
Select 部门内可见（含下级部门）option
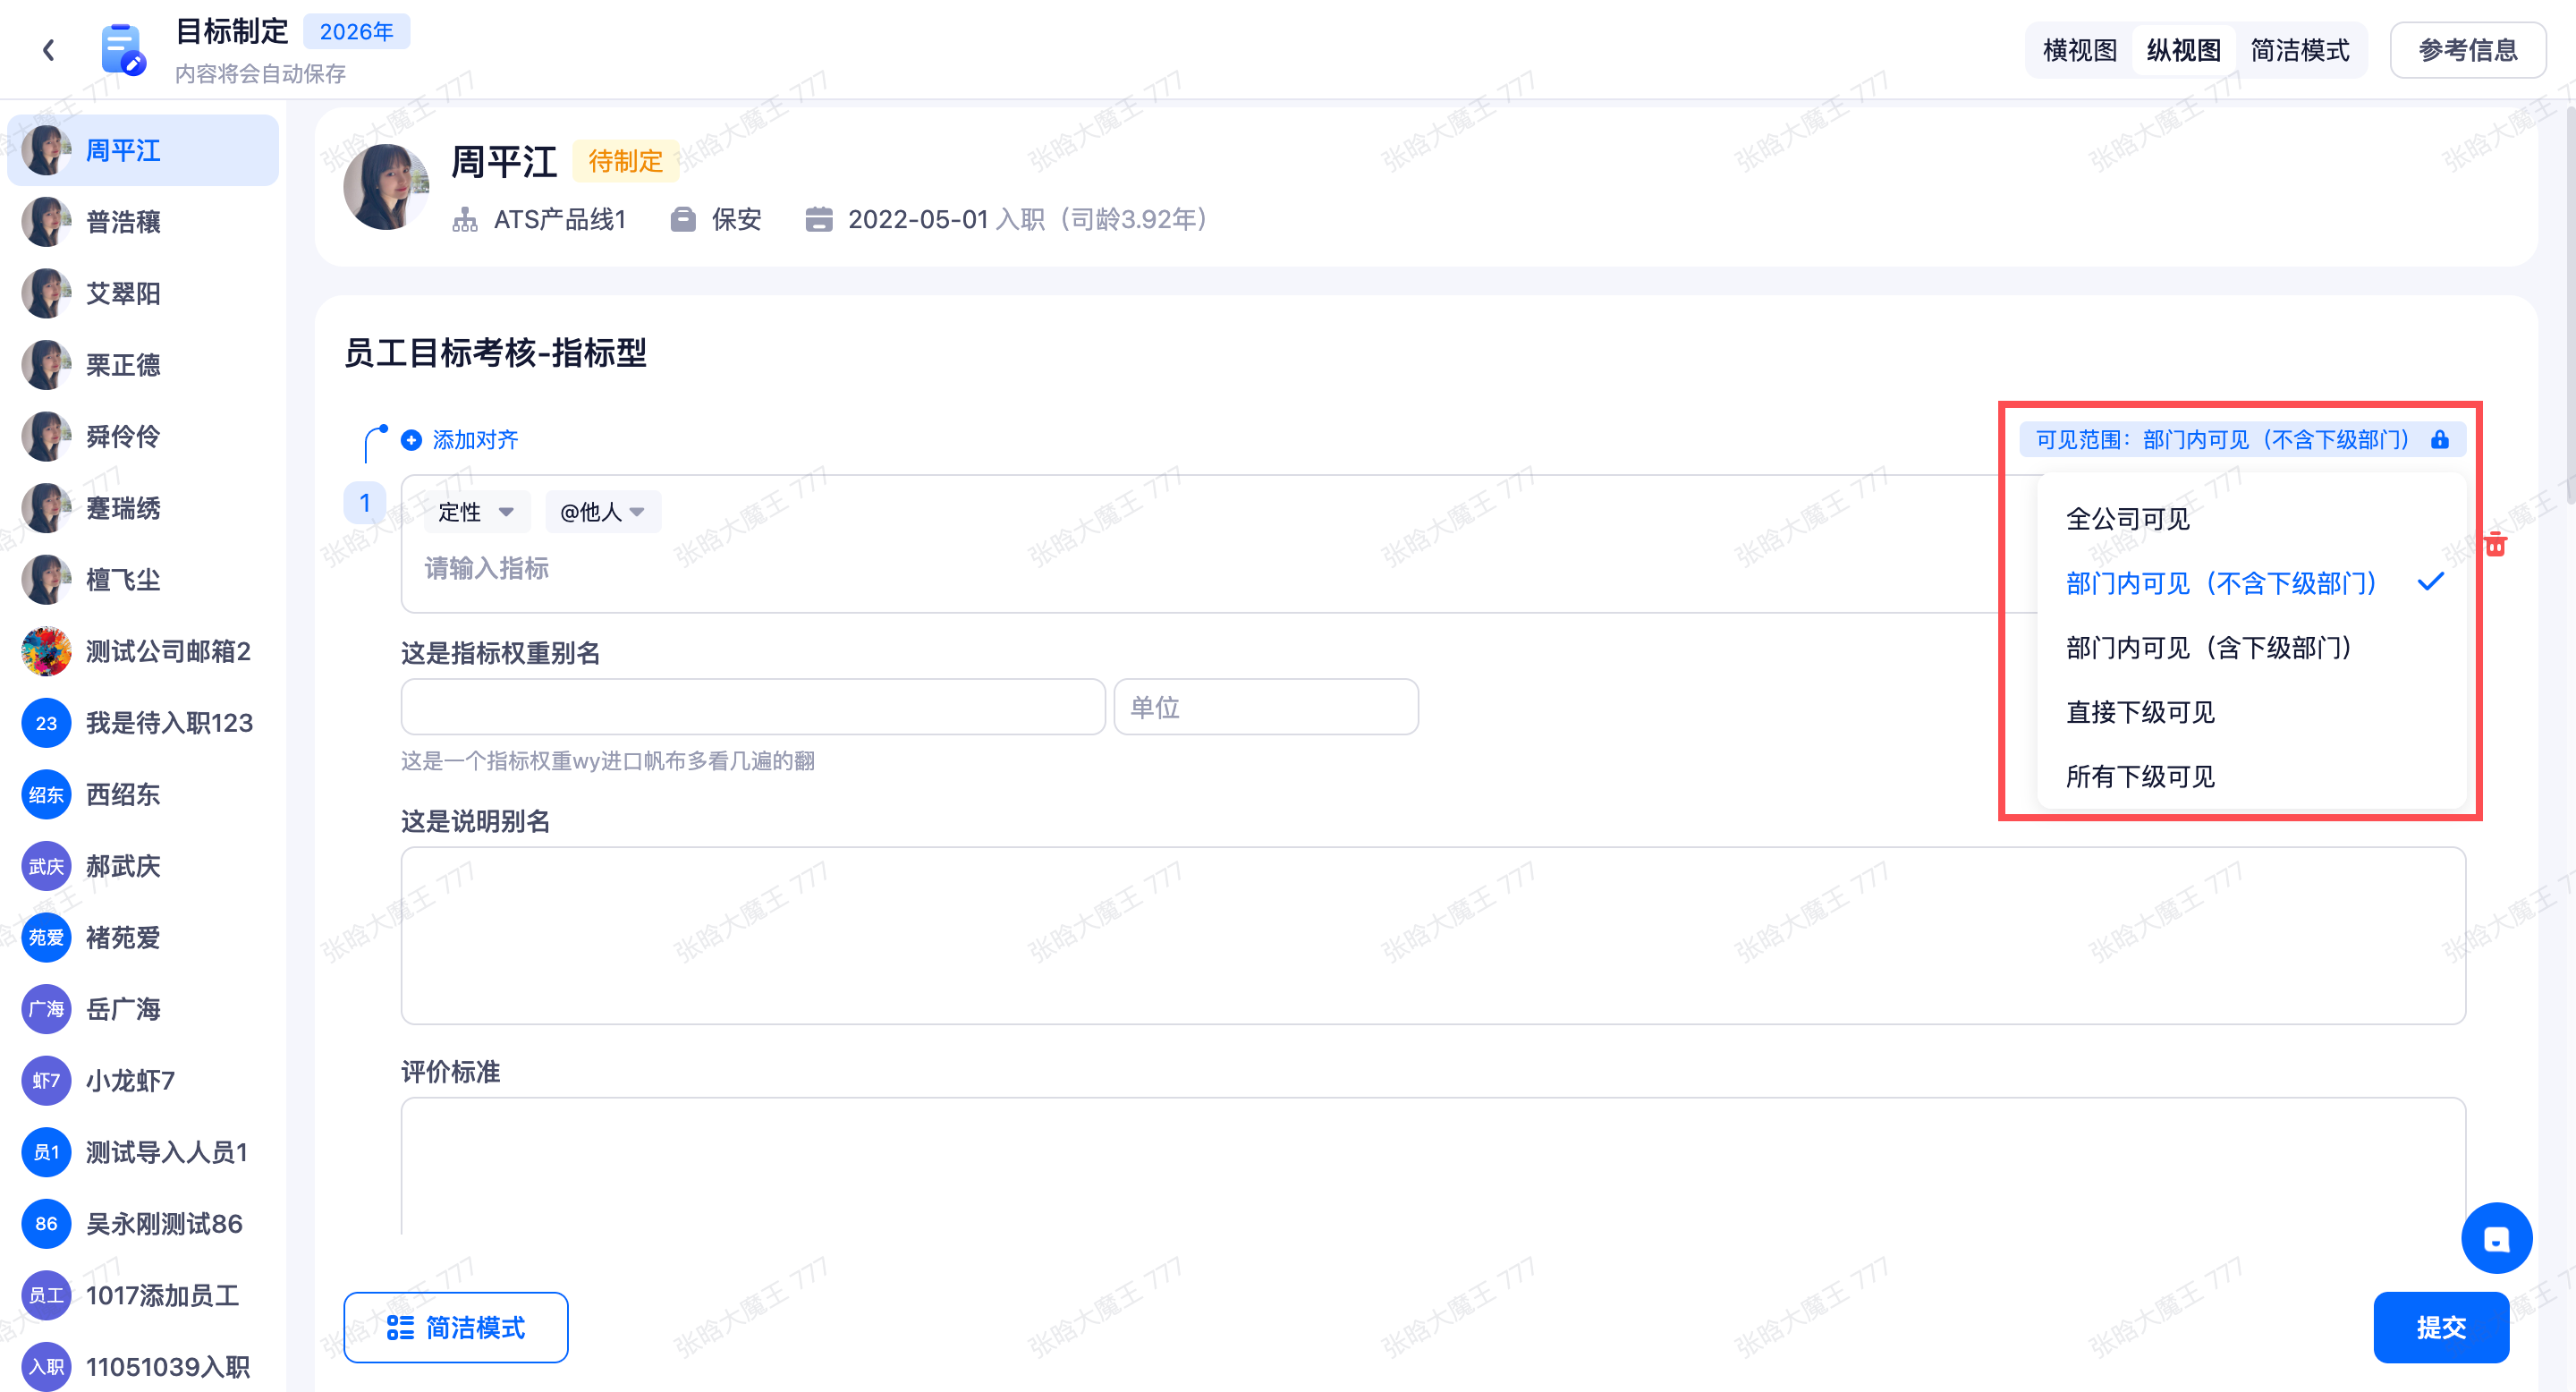pyautogui.click(x=2208, y=648)
